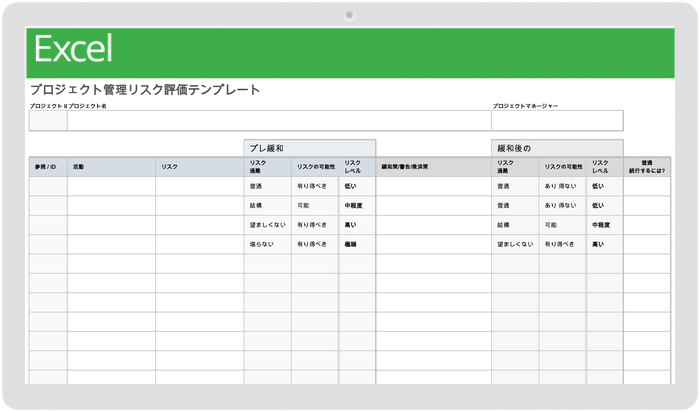Image resolution: width=700 pixels, height=412 pixels.
Task: Select the 堪らない severity cell
Action: [268, 245]
